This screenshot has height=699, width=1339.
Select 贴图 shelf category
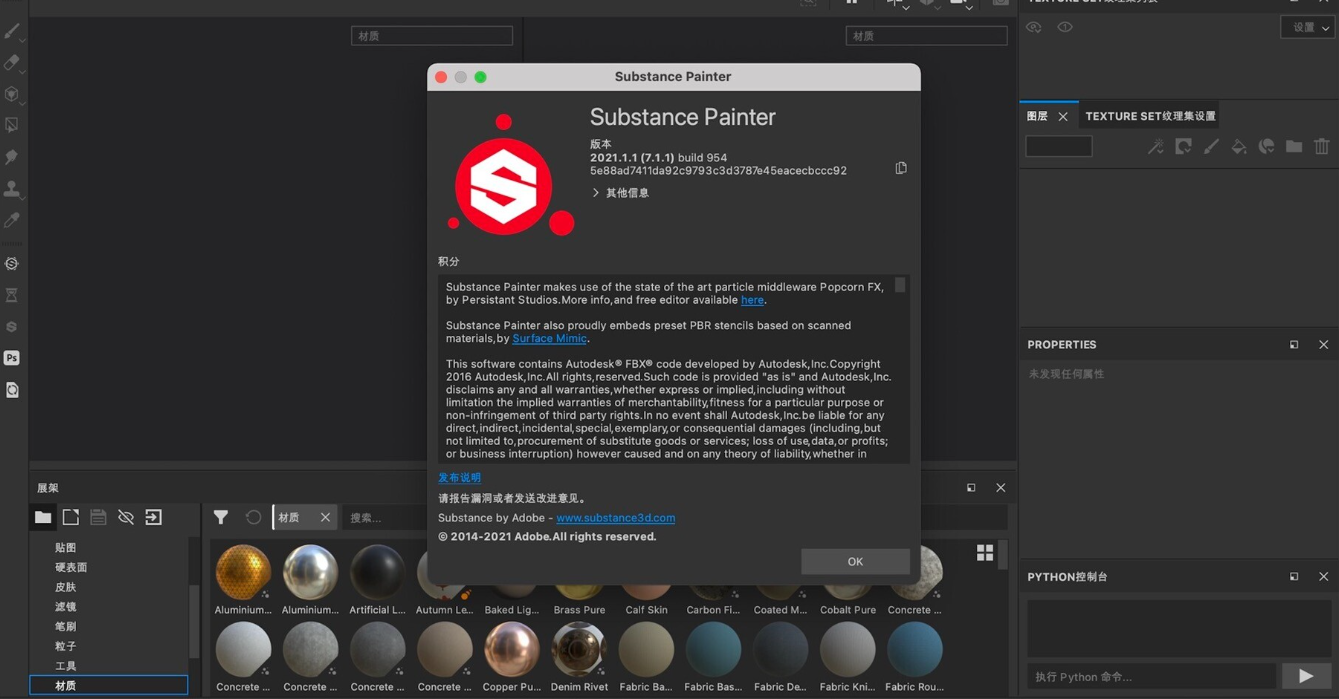tap(66, 548)
